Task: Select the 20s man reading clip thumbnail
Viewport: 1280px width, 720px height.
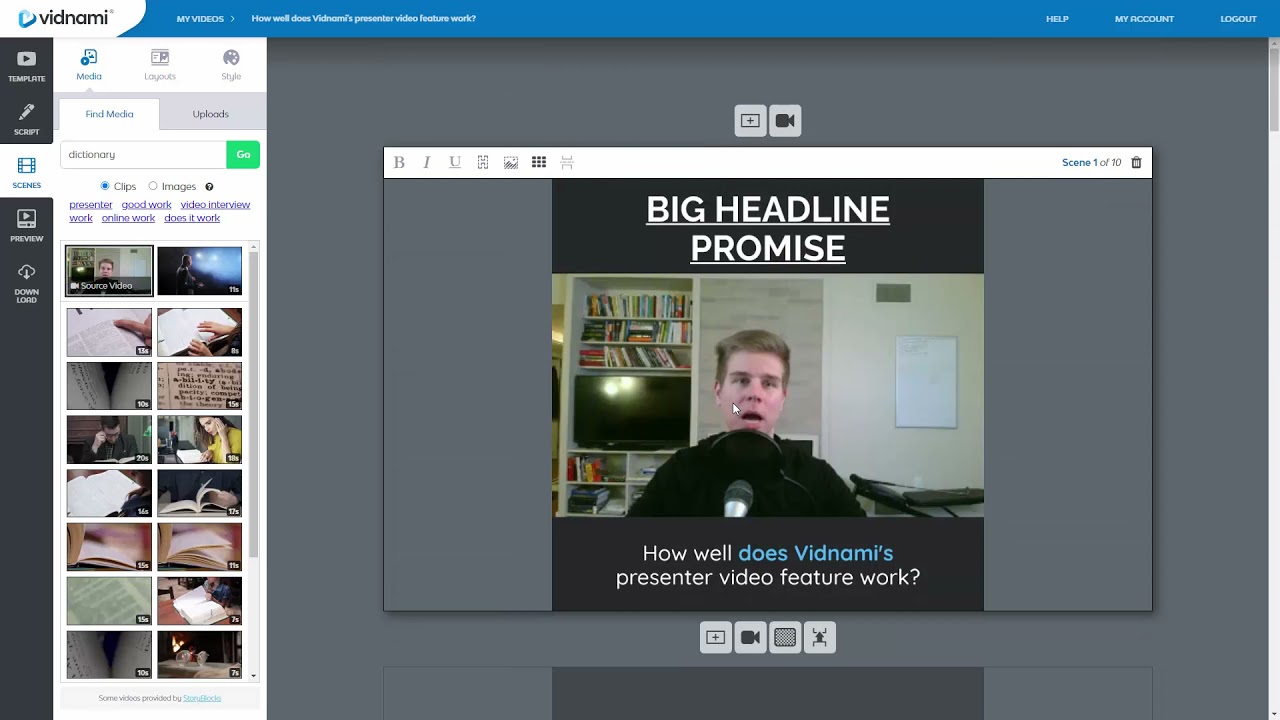Action: [x=109, y=440]
